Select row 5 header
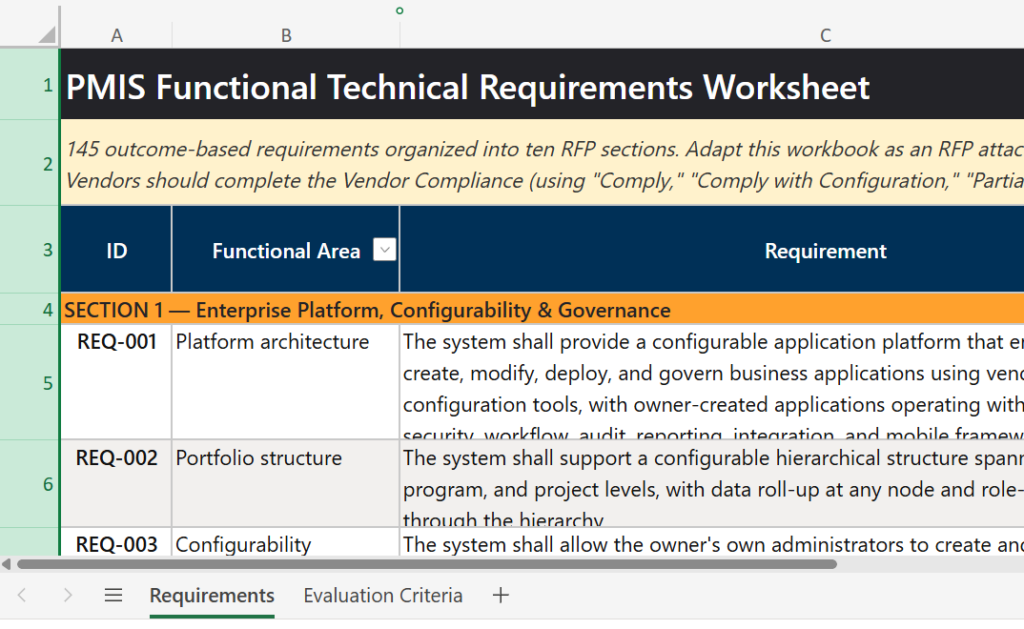This screenshot has width=1024, height=629. (x=29, y=383)
